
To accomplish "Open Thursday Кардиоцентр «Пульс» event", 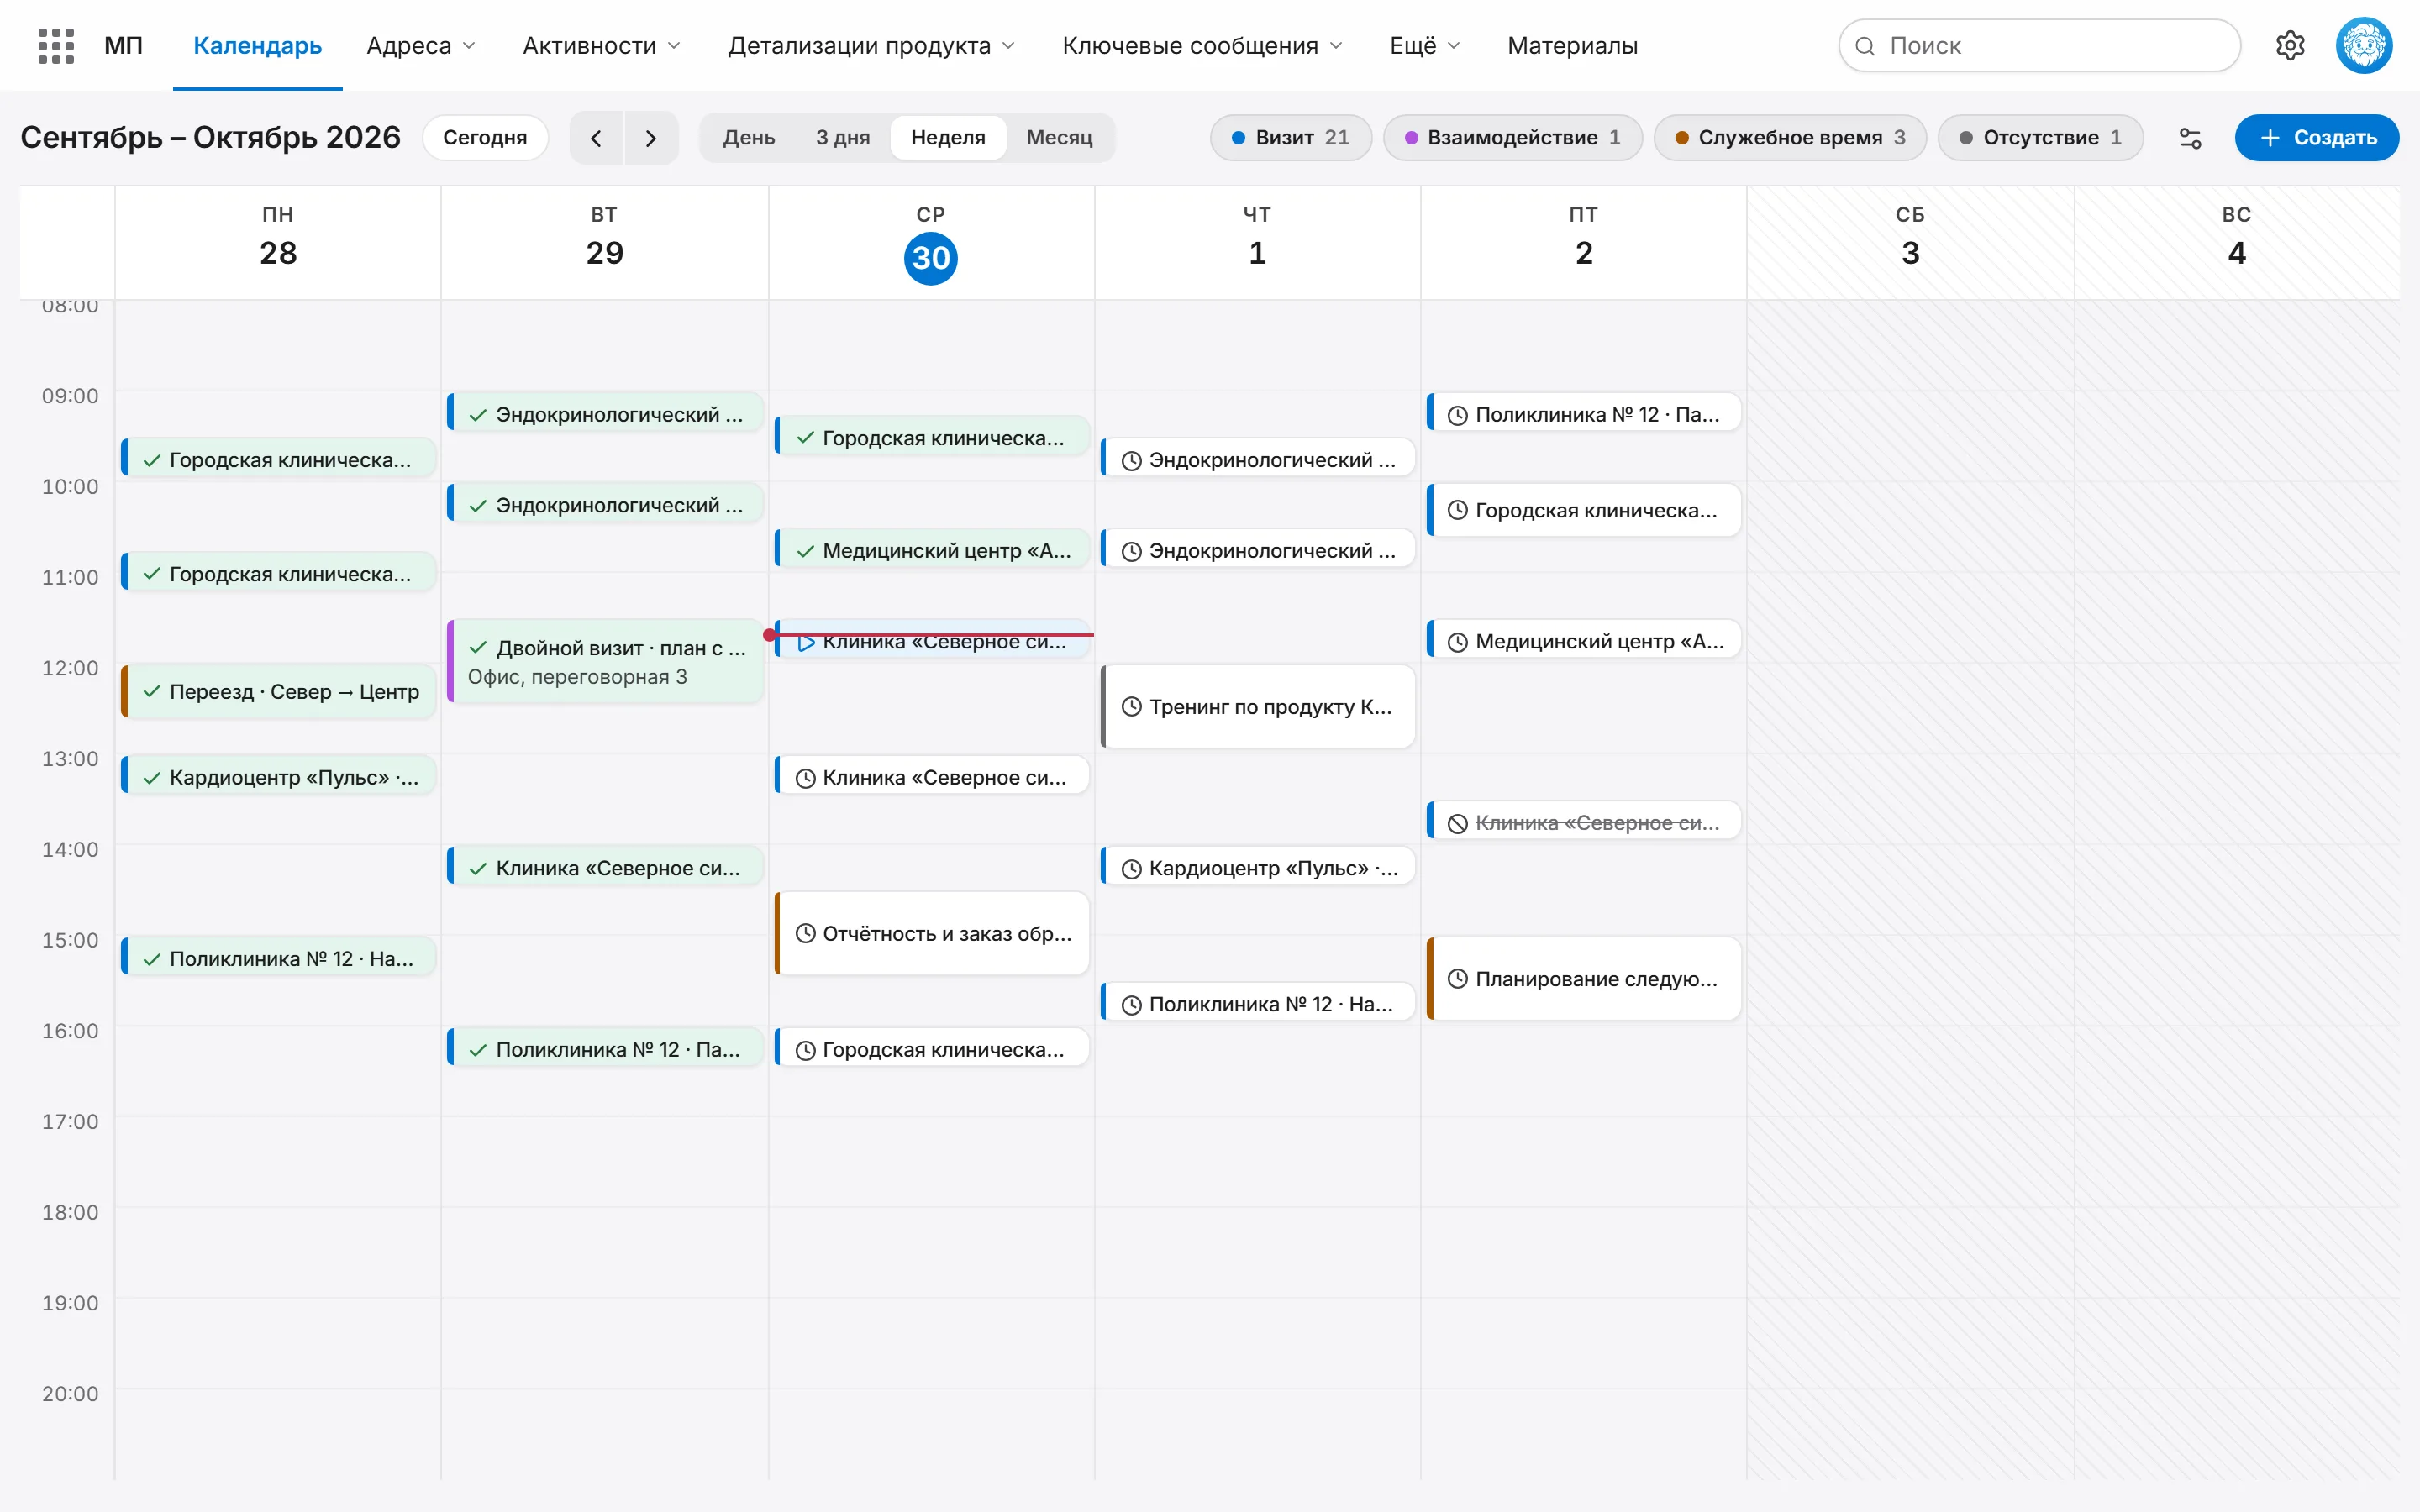I will [1258, 868].
